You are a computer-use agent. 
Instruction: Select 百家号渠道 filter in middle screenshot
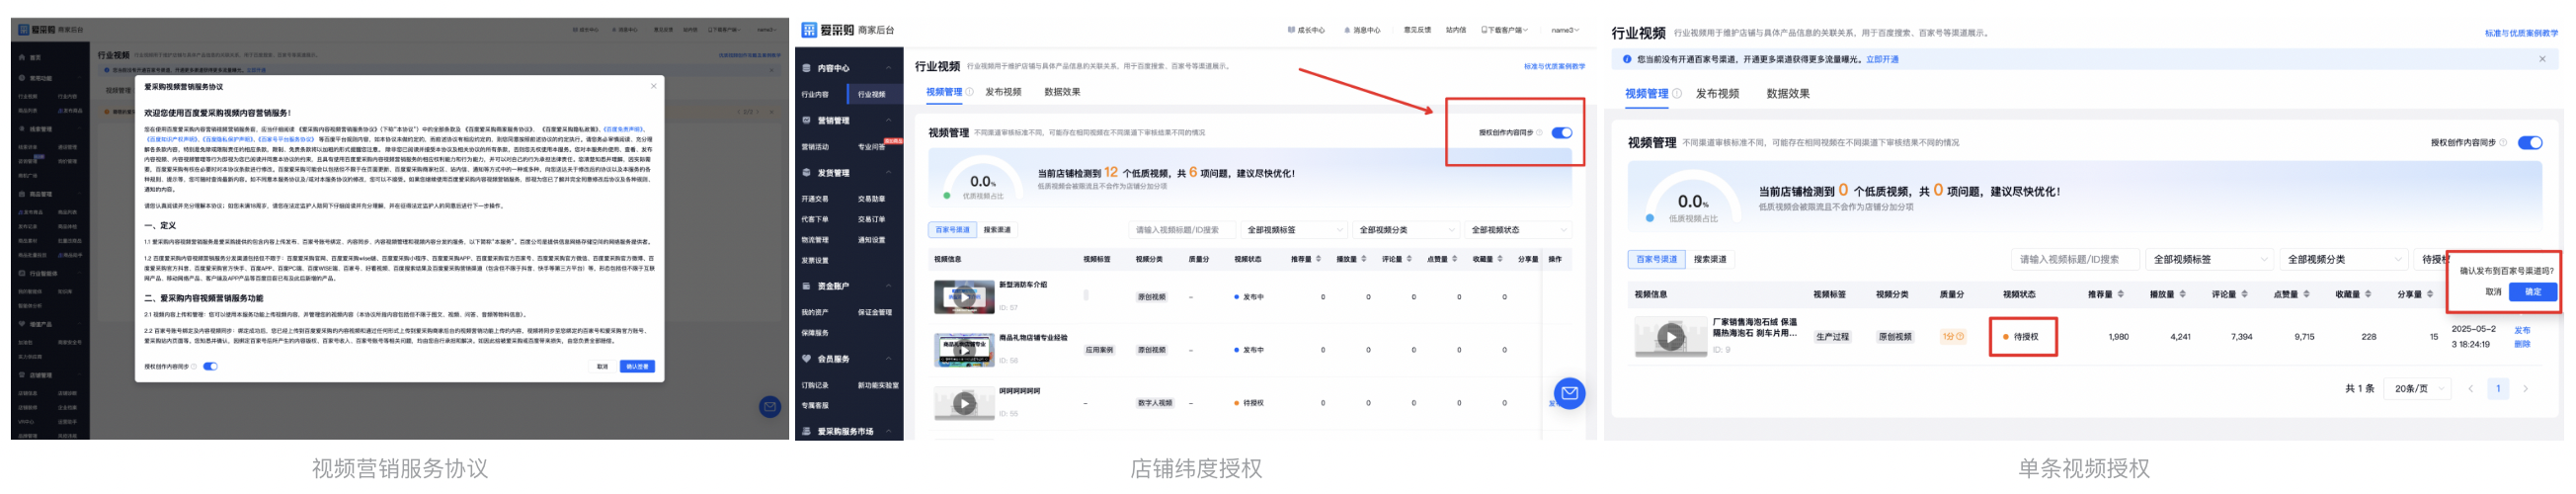point(953,230)
